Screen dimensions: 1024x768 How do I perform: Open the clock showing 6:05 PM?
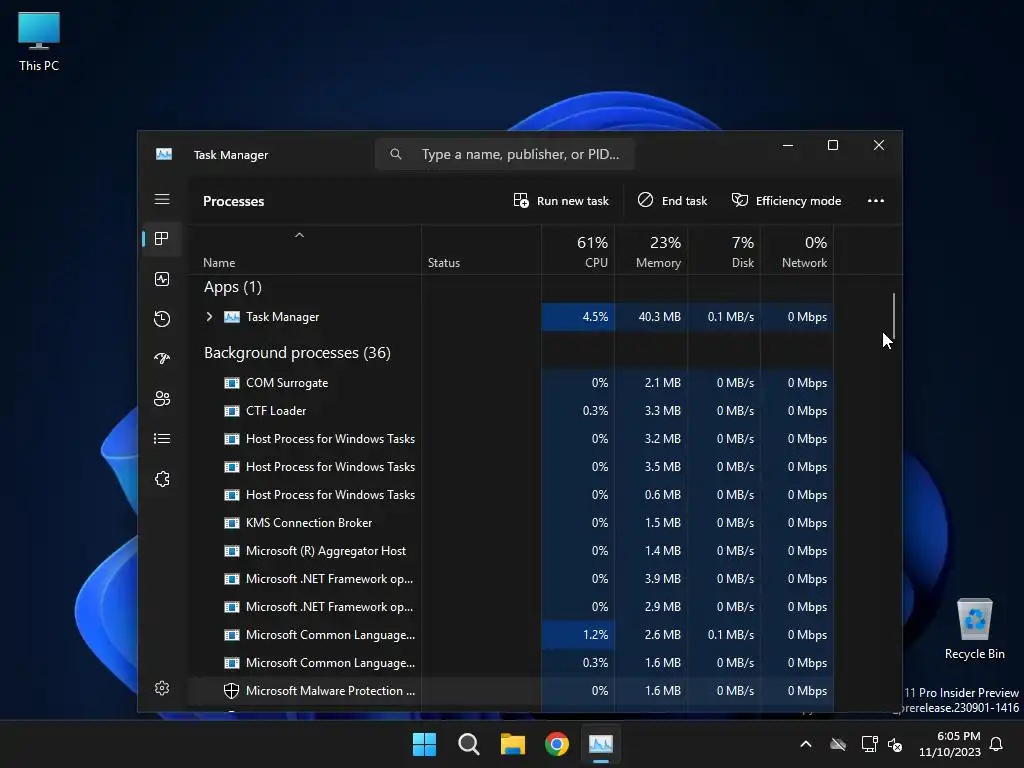pyautogui.click(x=950, y=744)
